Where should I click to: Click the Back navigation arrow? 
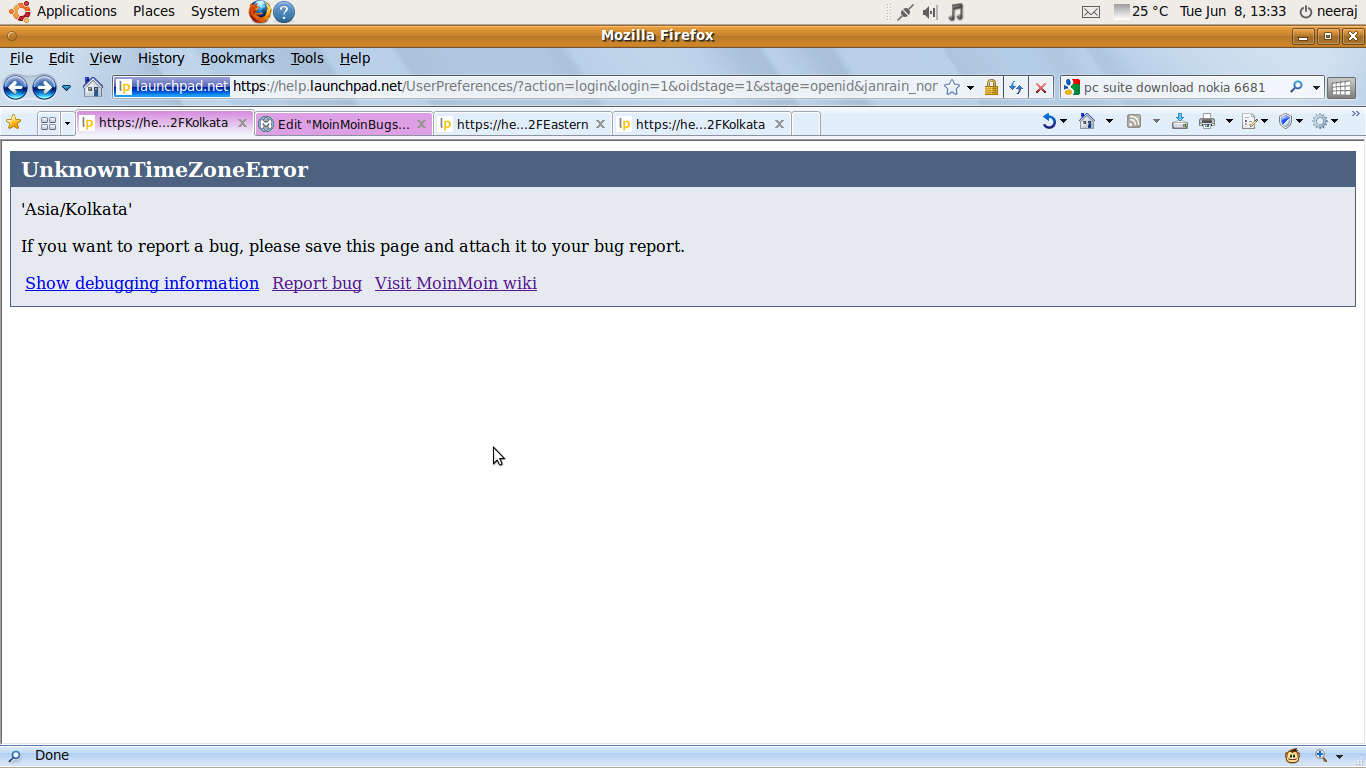(15, 87)
